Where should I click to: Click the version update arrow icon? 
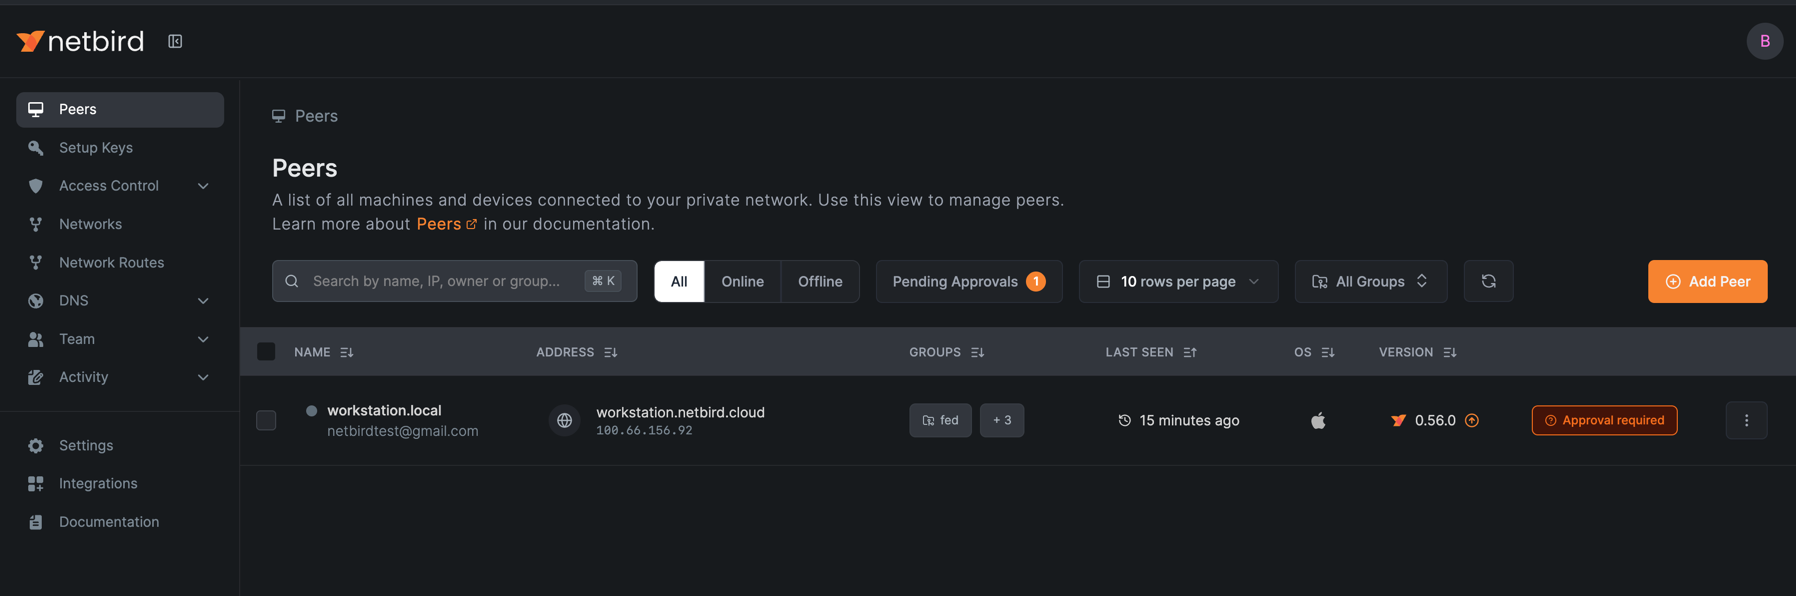click(1472, 421)
